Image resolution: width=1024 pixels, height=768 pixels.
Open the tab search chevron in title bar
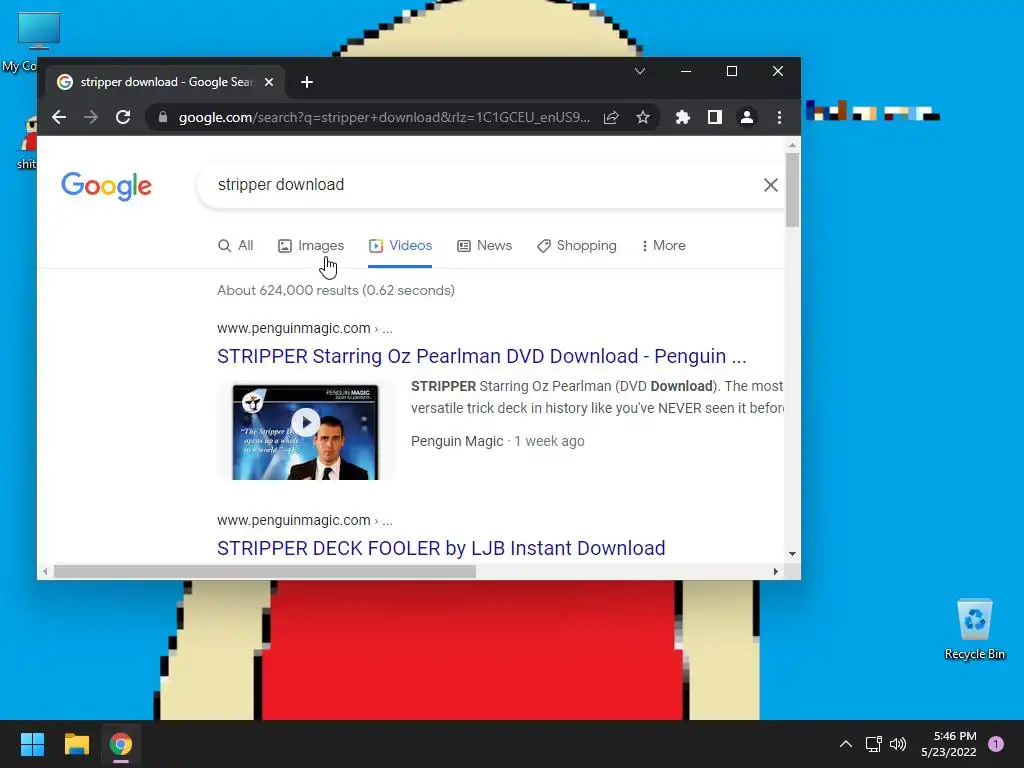[x=640, y=71]
